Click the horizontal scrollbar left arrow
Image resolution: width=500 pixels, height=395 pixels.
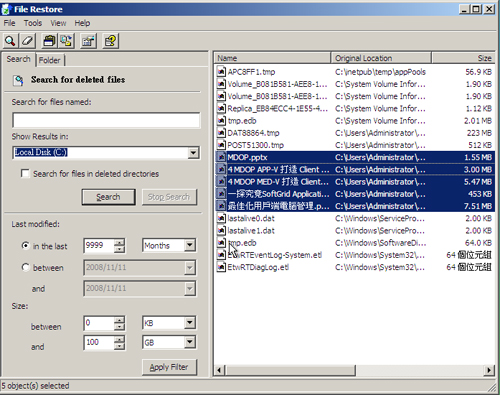point(220,370)
